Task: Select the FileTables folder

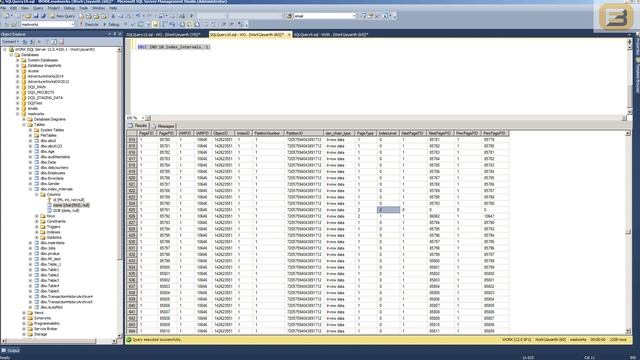Action: coord(49,135)
